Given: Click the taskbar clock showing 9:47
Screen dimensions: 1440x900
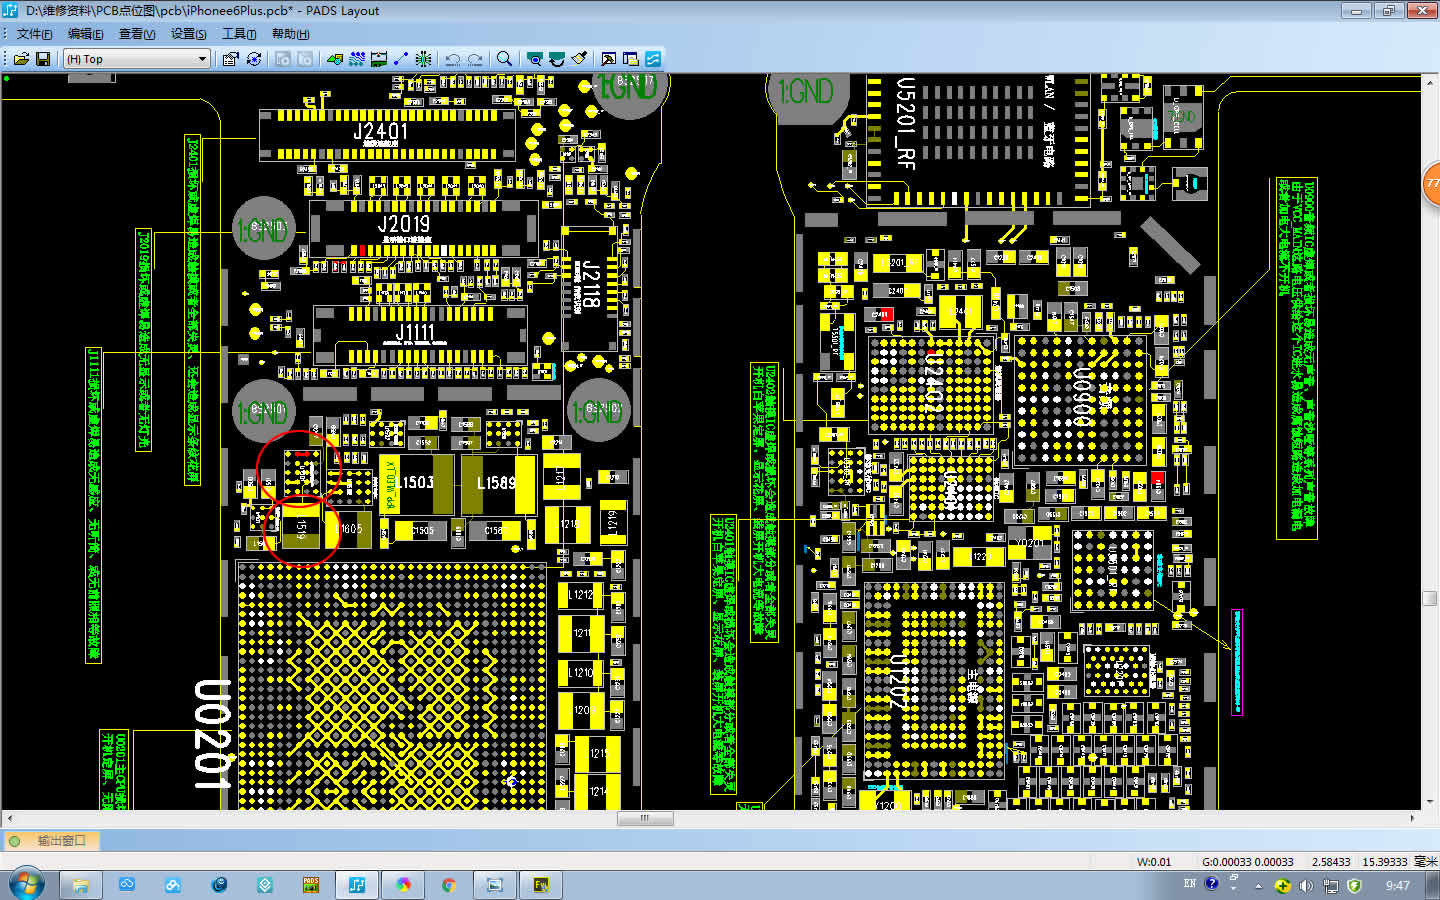Looking at the screenshot, I should (x=1398, y=886).
